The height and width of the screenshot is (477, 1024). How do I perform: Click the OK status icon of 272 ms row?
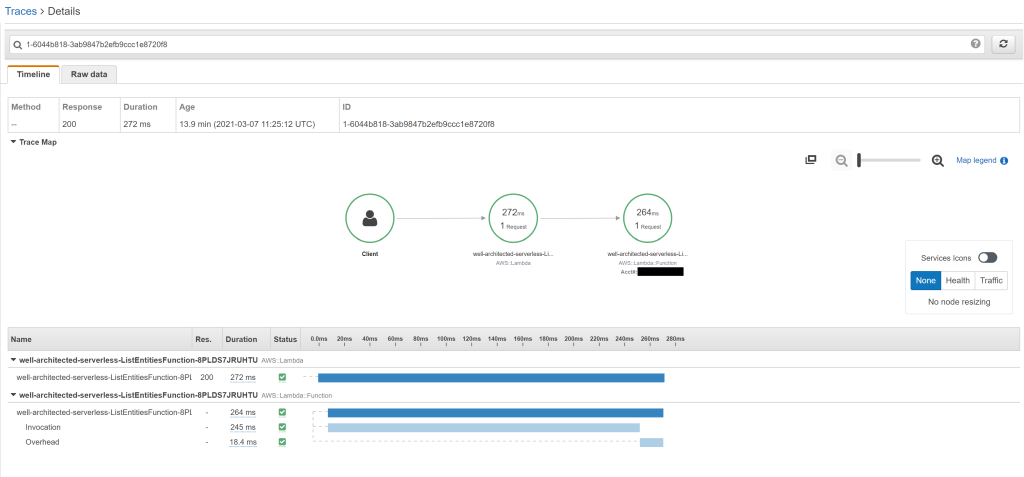tap(282, 377)
